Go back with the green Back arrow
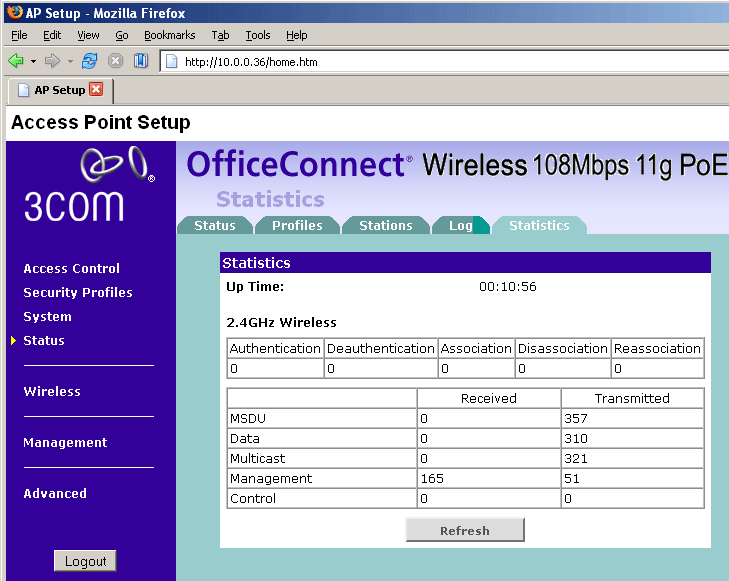This screenshot has width=729, height=581. click(16, 61)
